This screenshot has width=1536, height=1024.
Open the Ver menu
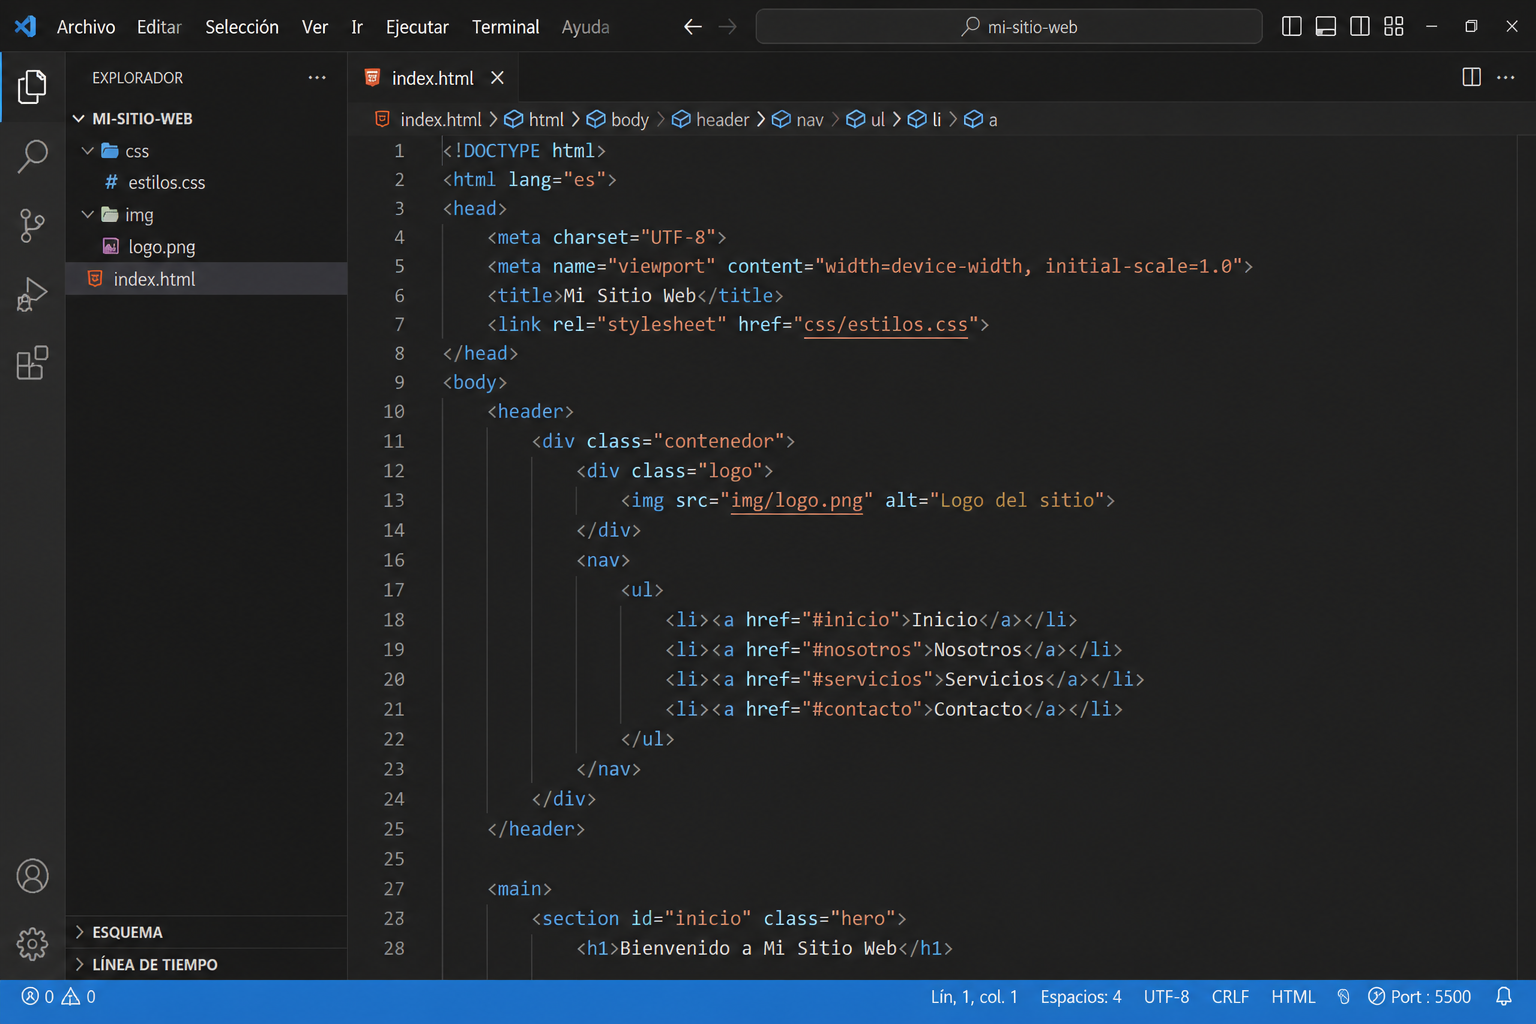[x=315, y=27]
